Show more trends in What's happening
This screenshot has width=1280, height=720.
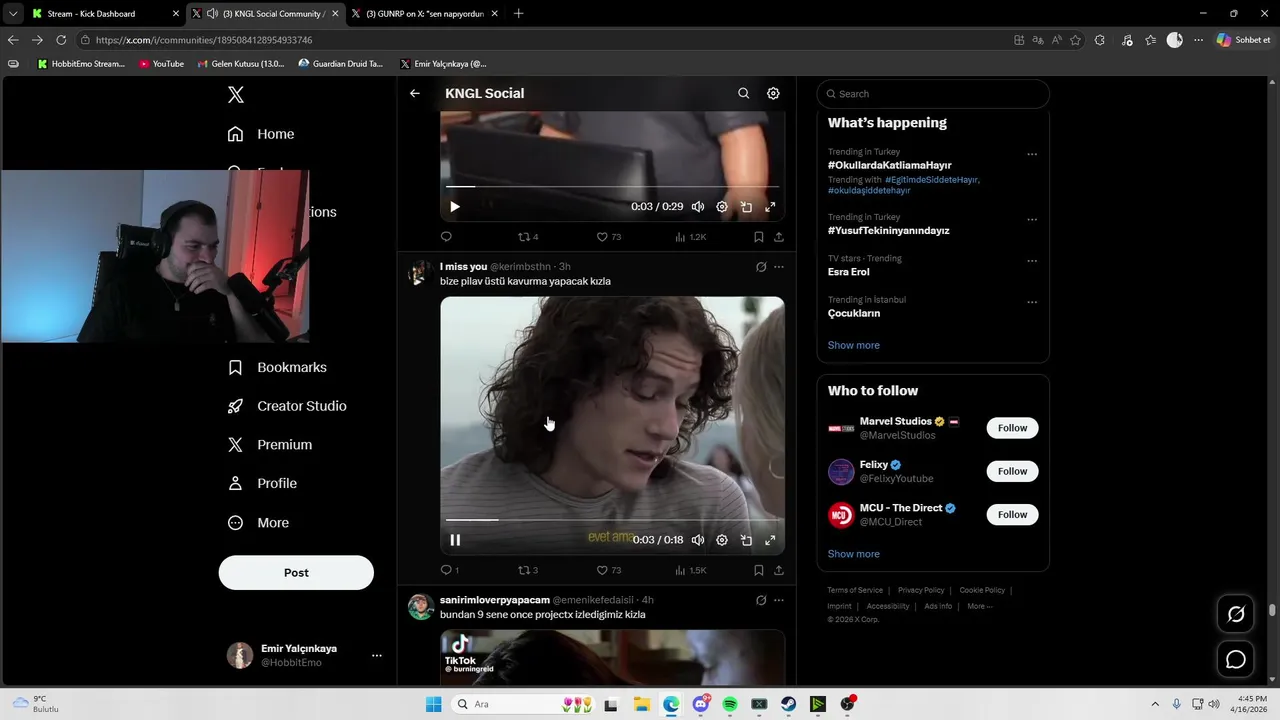pos(854,345)
